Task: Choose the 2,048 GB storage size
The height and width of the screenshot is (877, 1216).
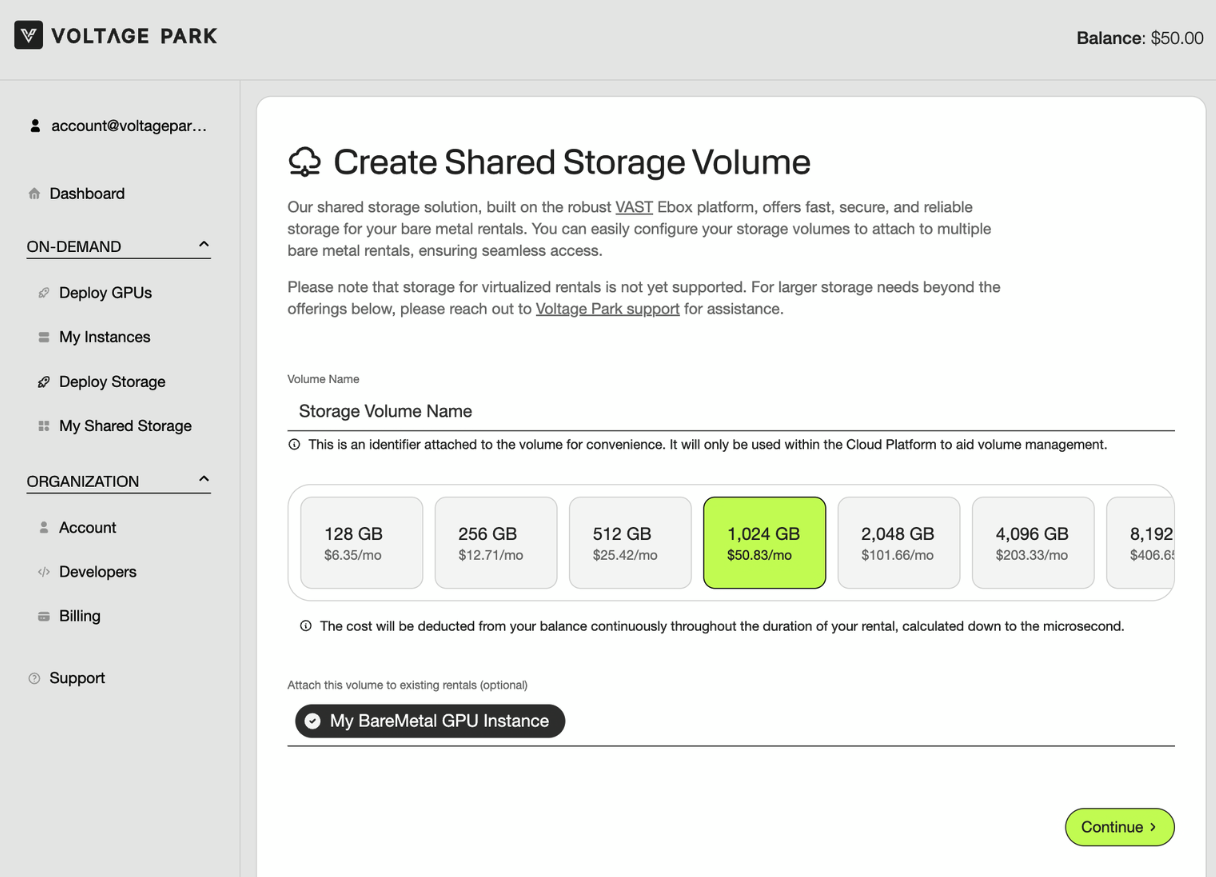Action: tap(897, 543)
